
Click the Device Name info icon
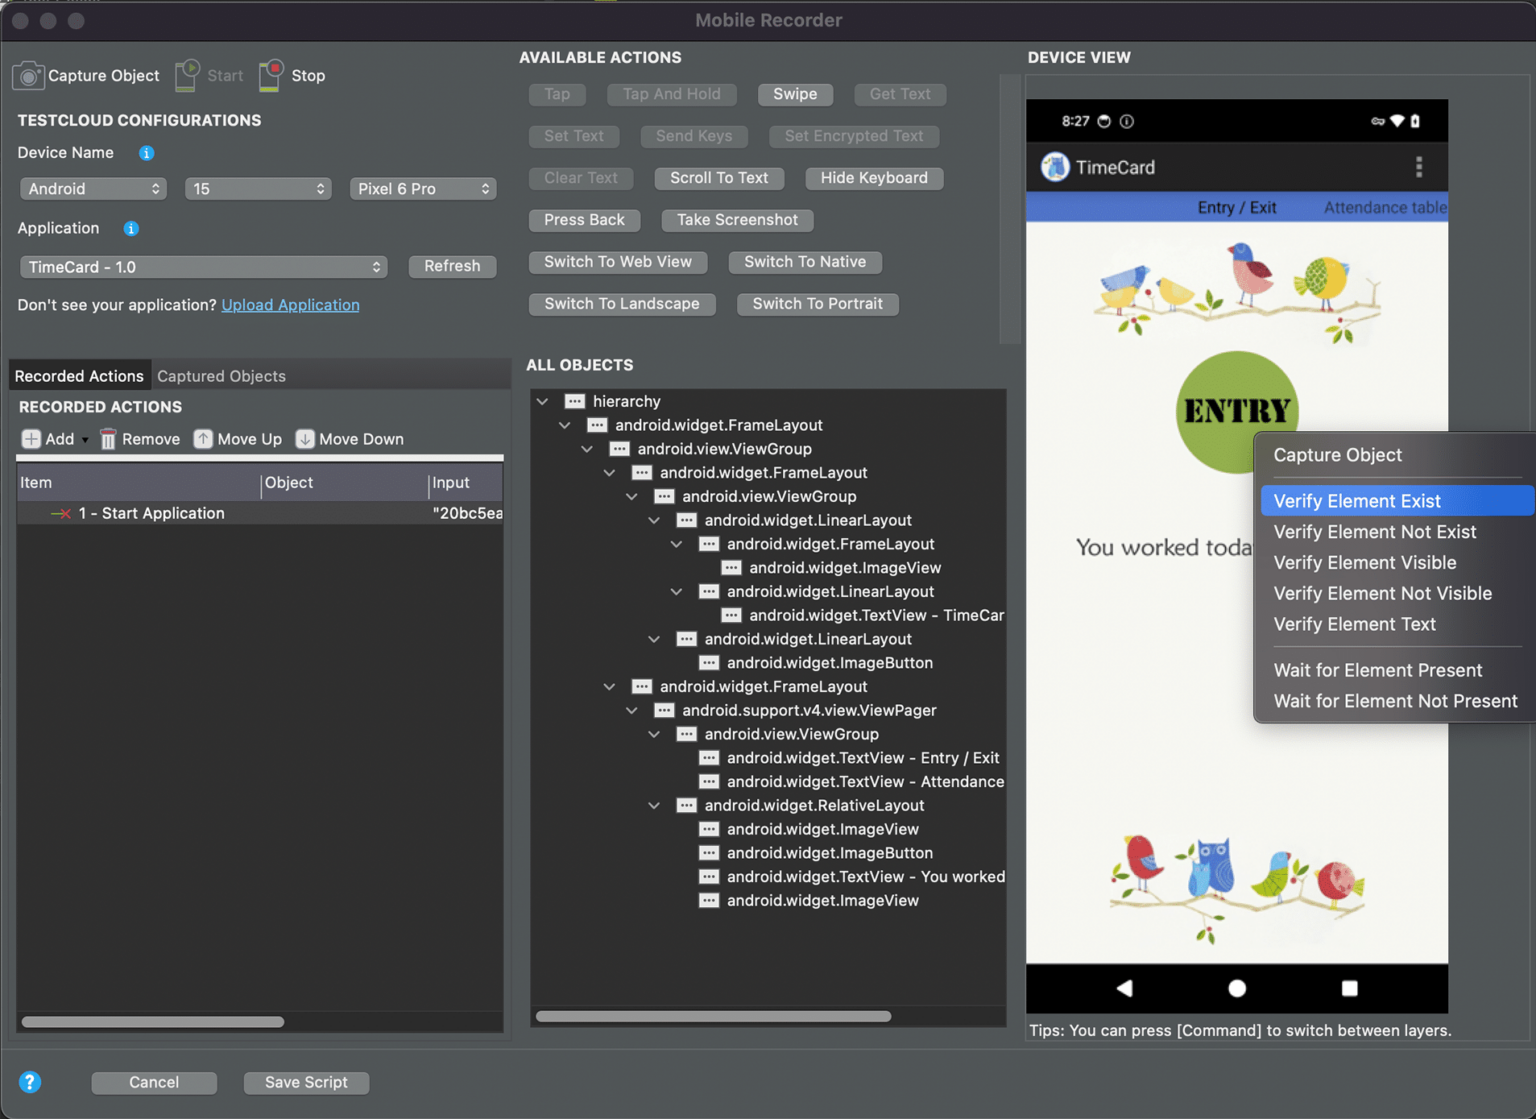(x=146, y=153)
